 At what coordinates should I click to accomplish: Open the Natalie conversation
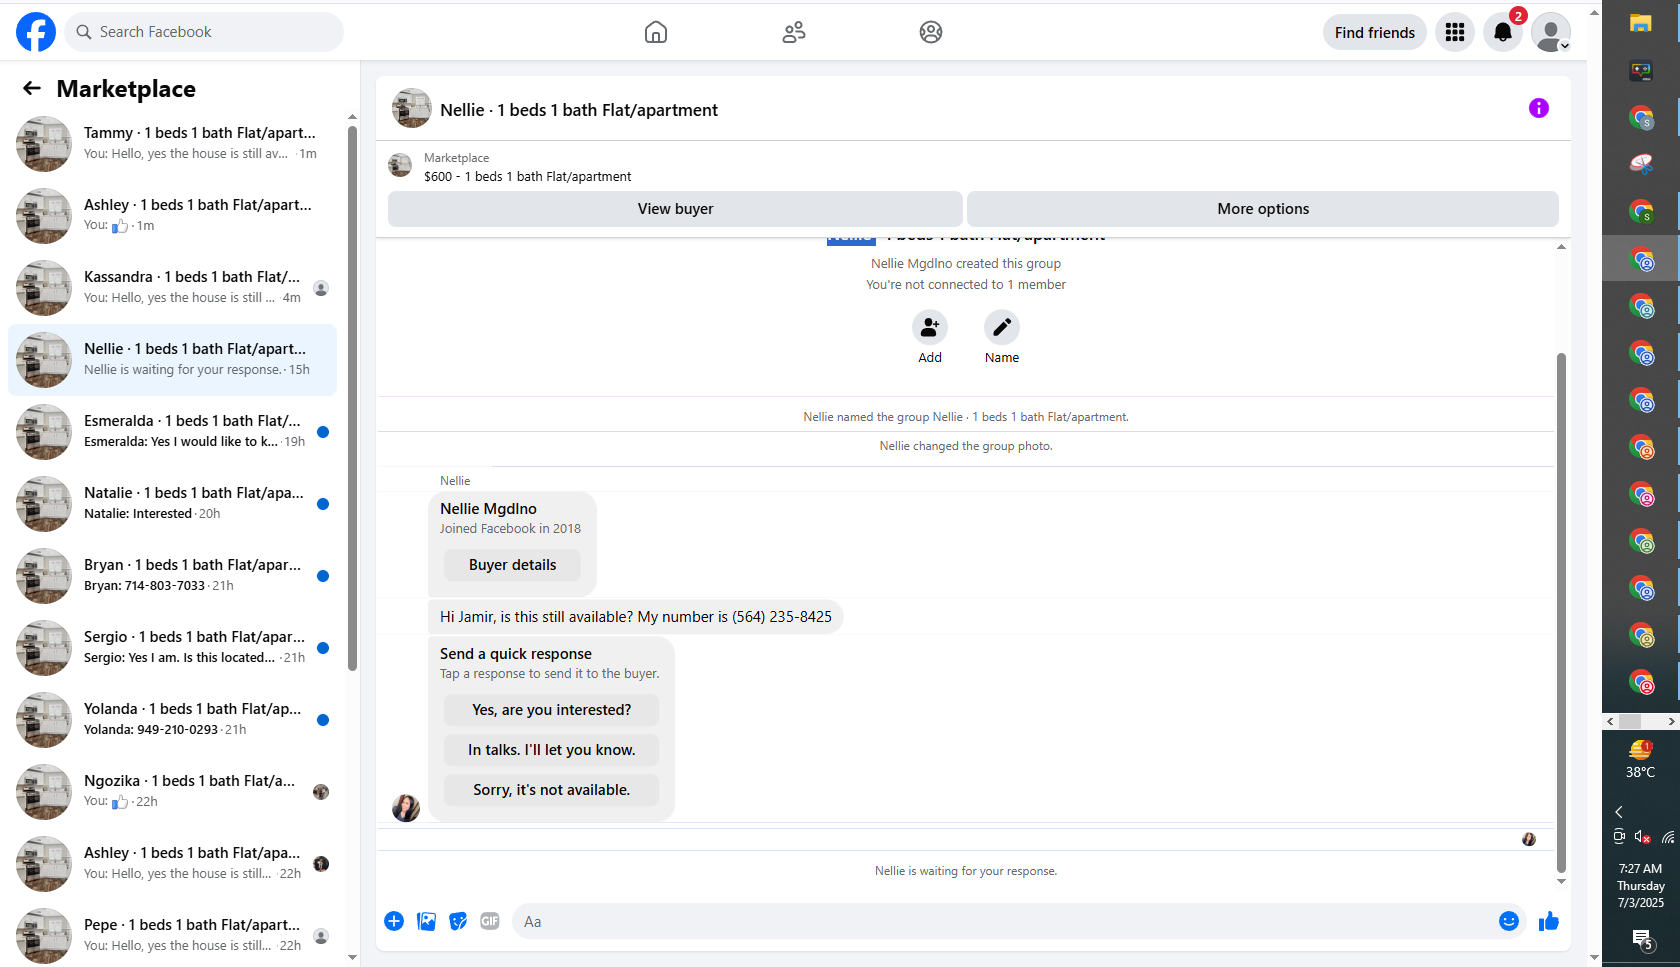pos(172,504)
